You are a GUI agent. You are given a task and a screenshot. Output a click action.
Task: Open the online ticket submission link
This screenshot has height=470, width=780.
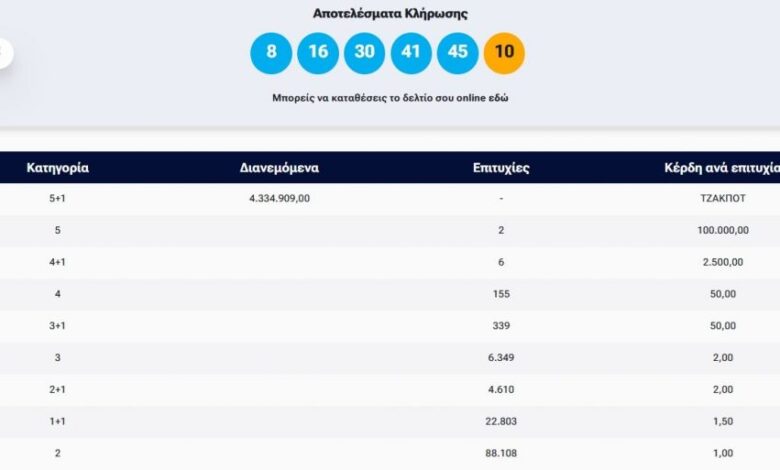click(389, 100)
